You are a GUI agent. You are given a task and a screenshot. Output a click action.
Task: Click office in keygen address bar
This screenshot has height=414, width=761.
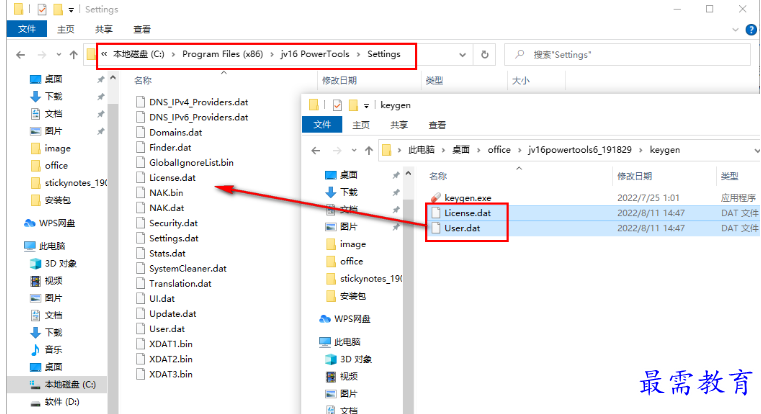(x=499, y=149)
